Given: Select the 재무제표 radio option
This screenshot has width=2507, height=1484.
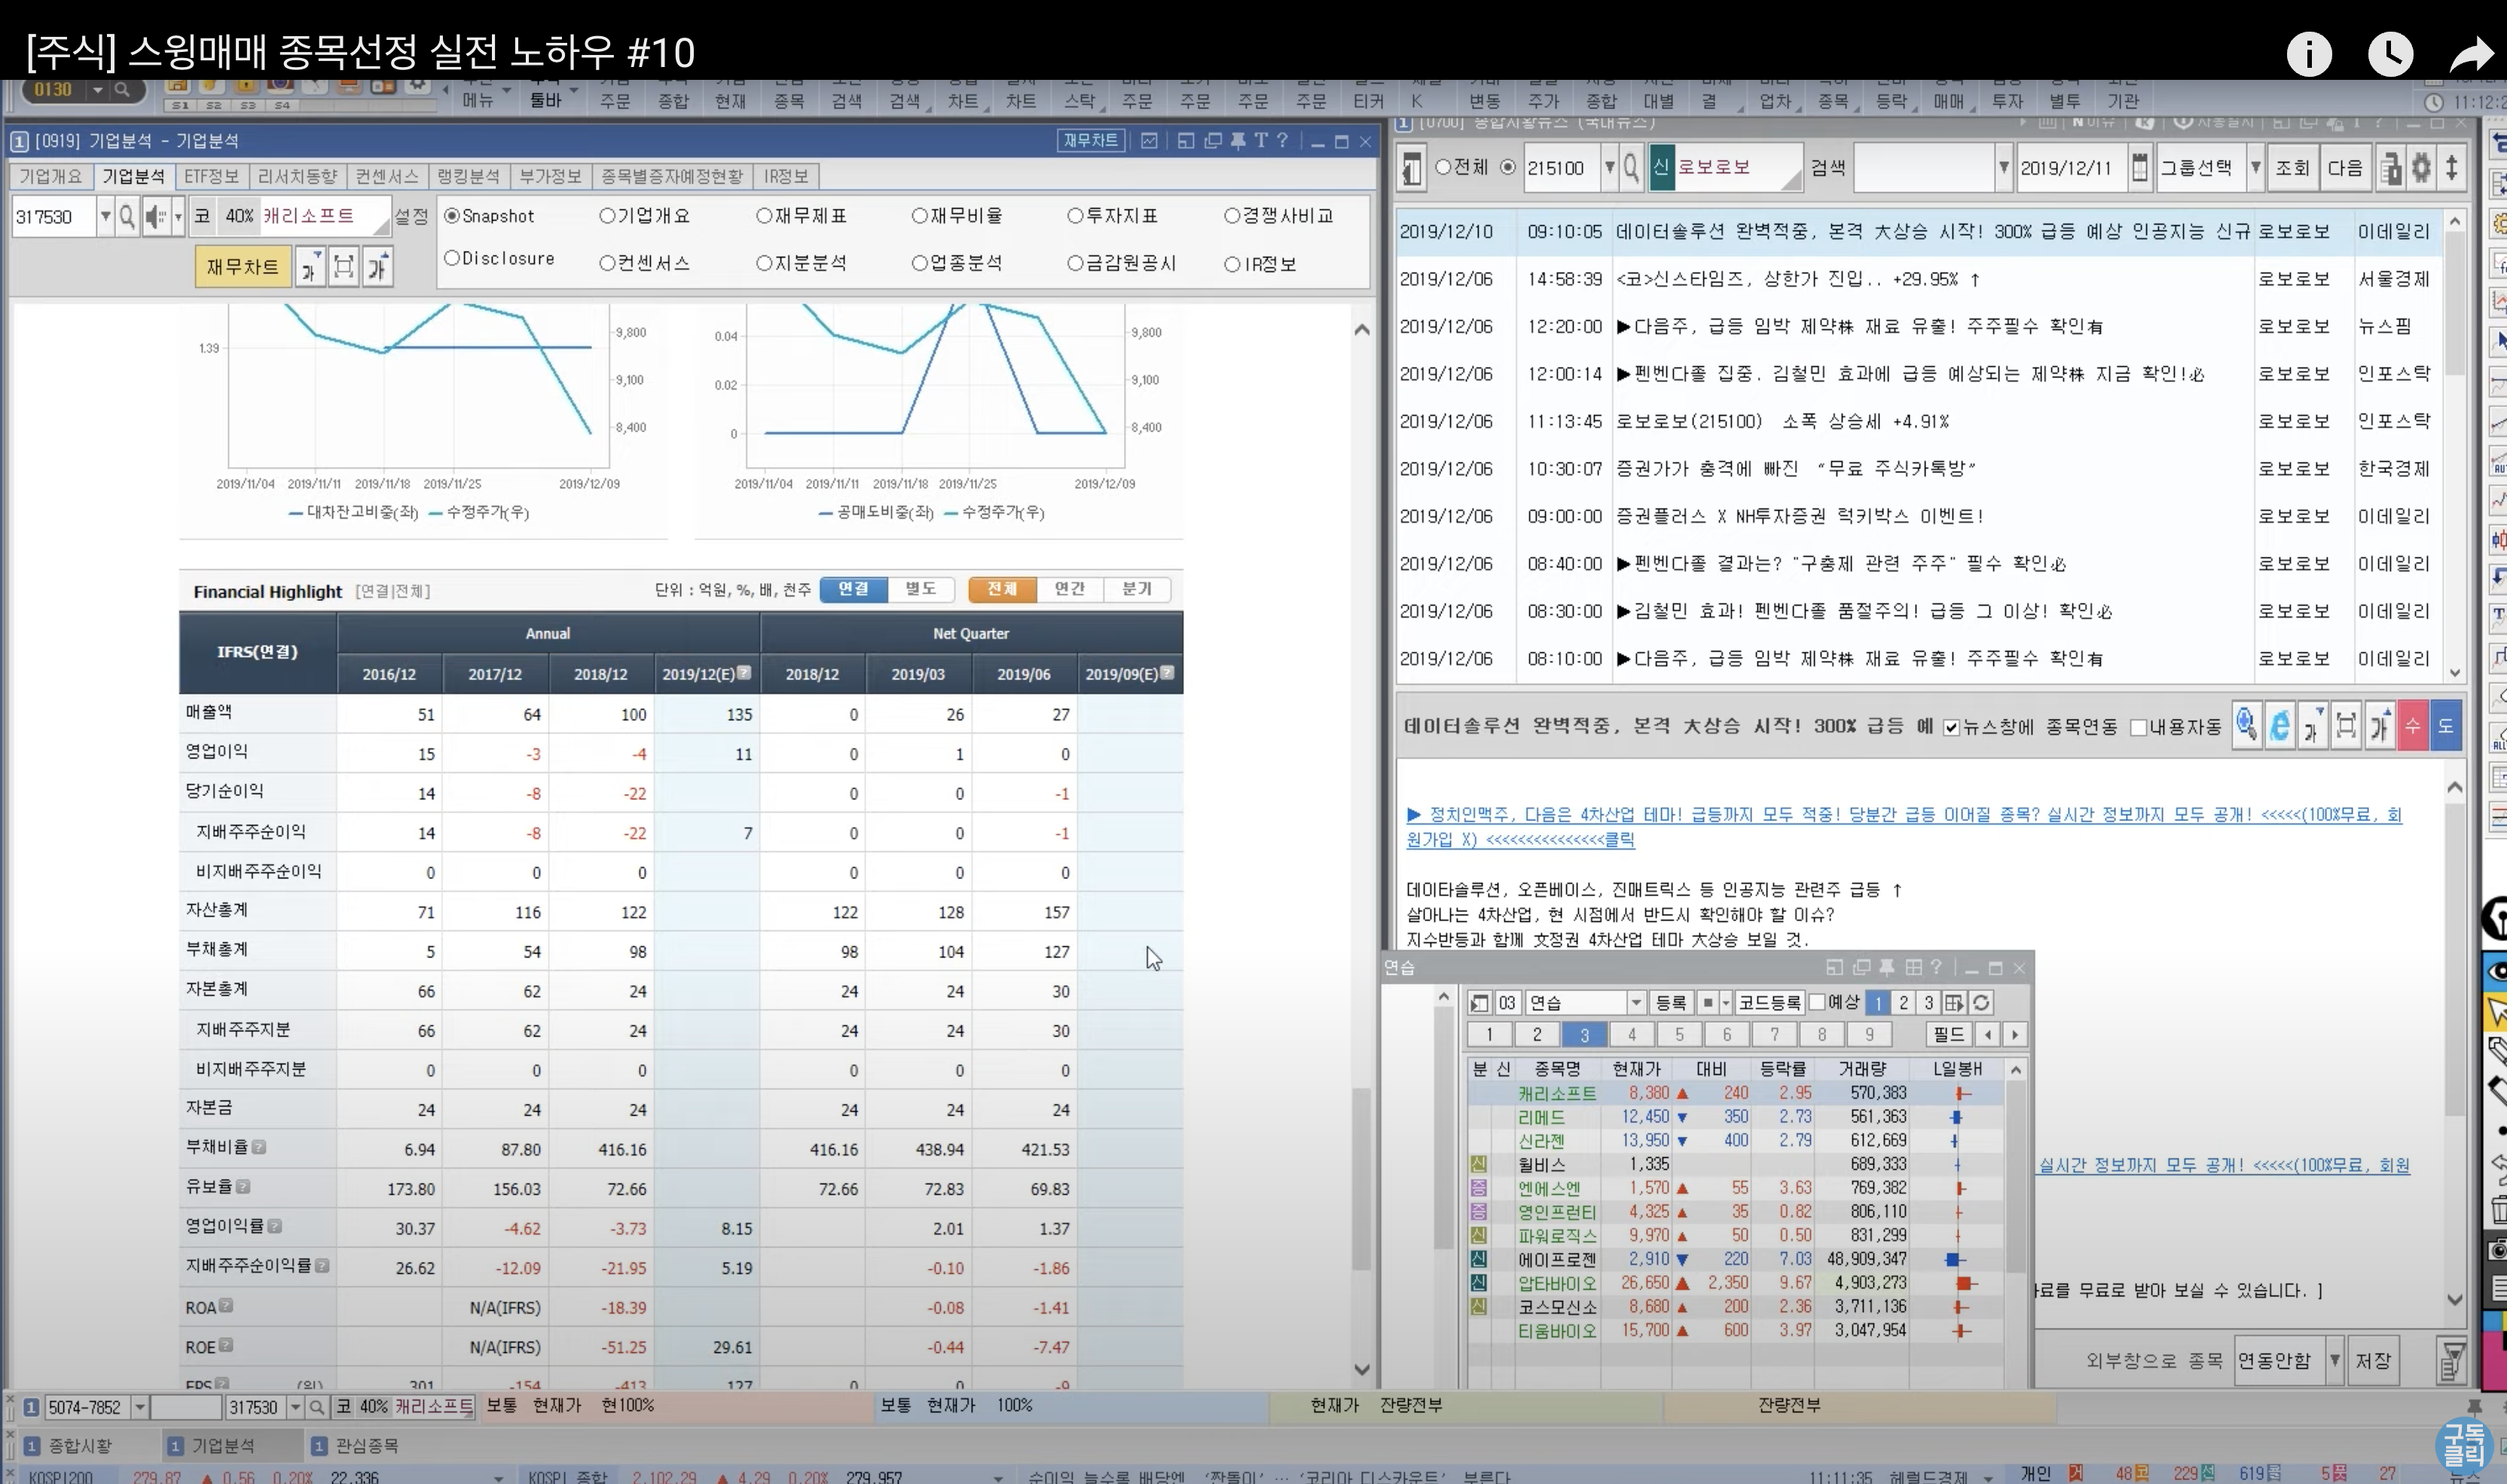Looking at the screenshot, I should pos(764,216).
